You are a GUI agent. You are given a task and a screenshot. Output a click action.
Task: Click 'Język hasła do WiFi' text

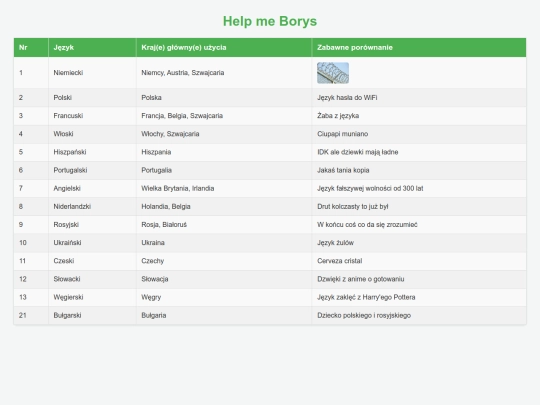click(347, 97)
